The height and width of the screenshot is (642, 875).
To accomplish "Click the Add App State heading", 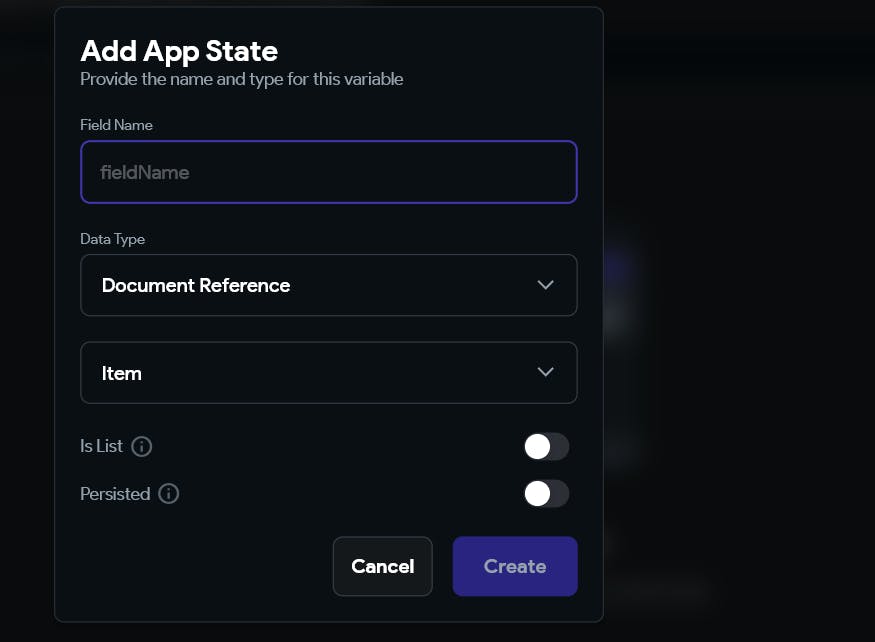I will pos(179,50).
